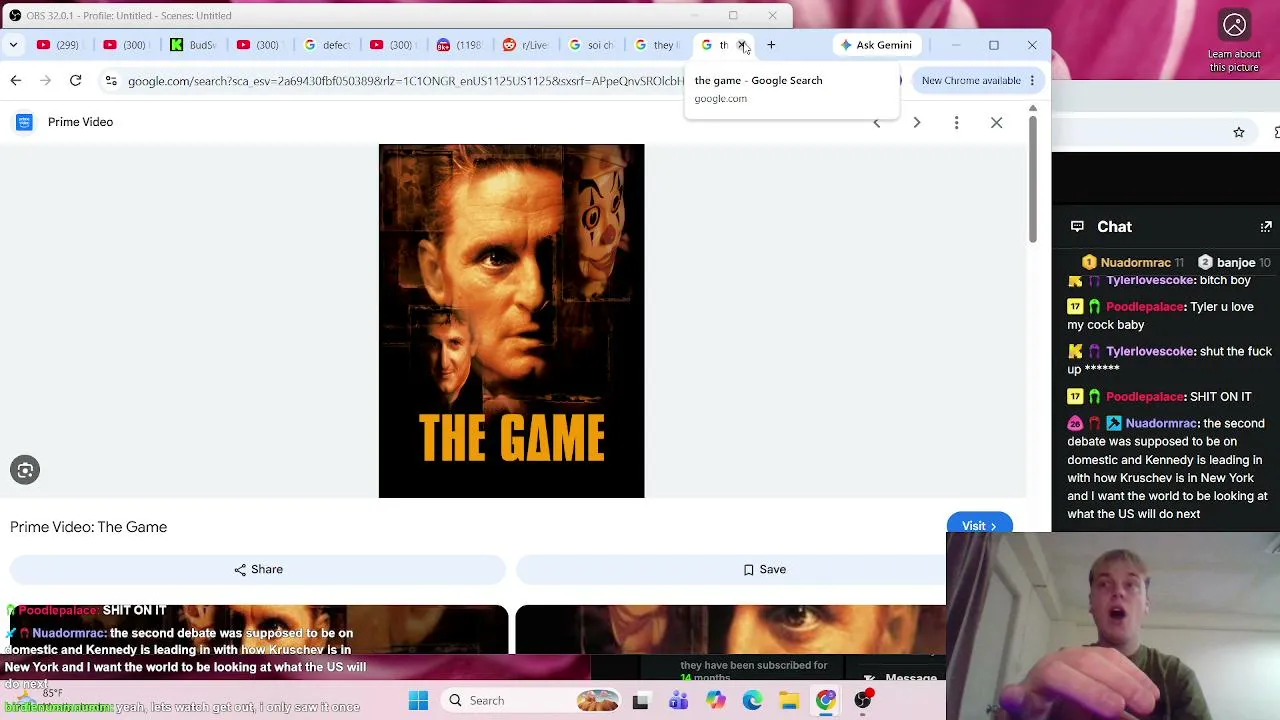
Task: Open Poodlepalace's profile from 'SHIT ON IT' message
Action: click(x=1145, y=397)
